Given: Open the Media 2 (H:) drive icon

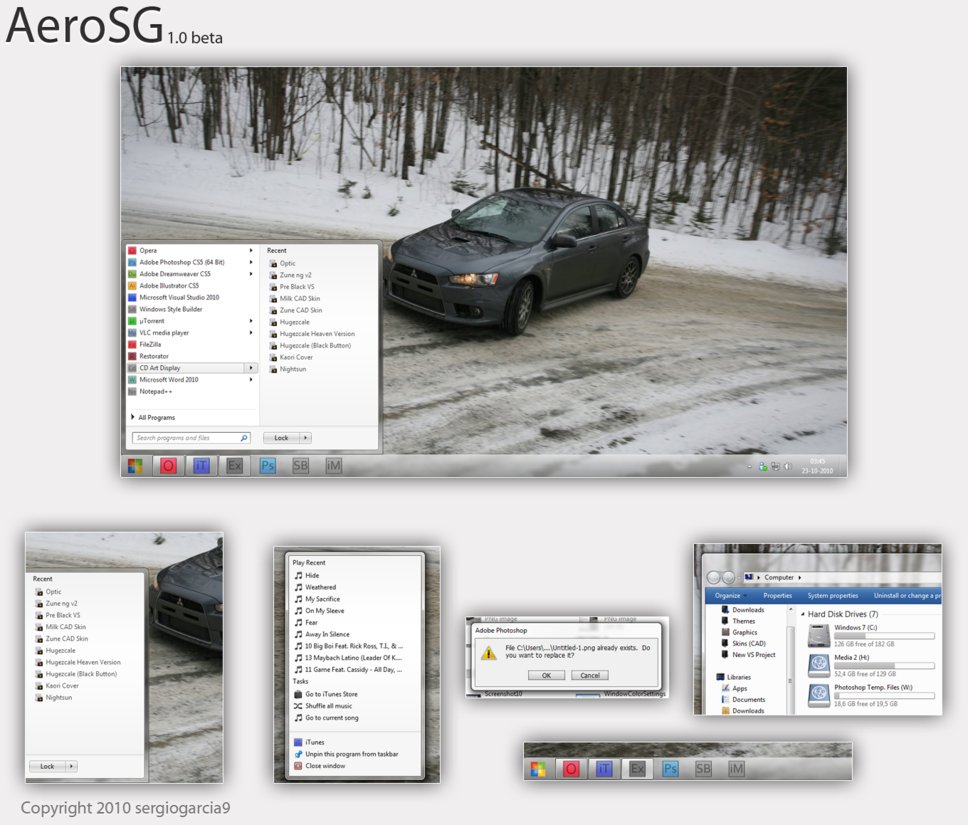Looking at the screenshot, I should coord(818,664).
